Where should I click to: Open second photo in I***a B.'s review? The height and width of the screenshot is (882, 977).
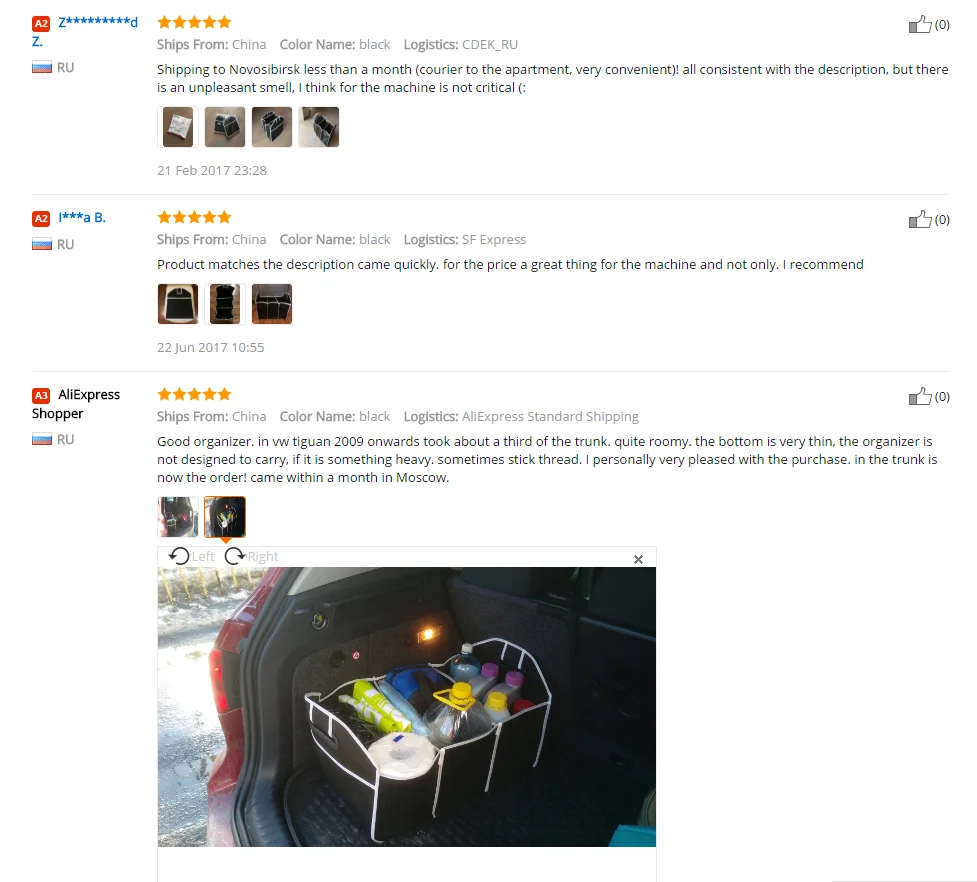(x=225, y=304)
